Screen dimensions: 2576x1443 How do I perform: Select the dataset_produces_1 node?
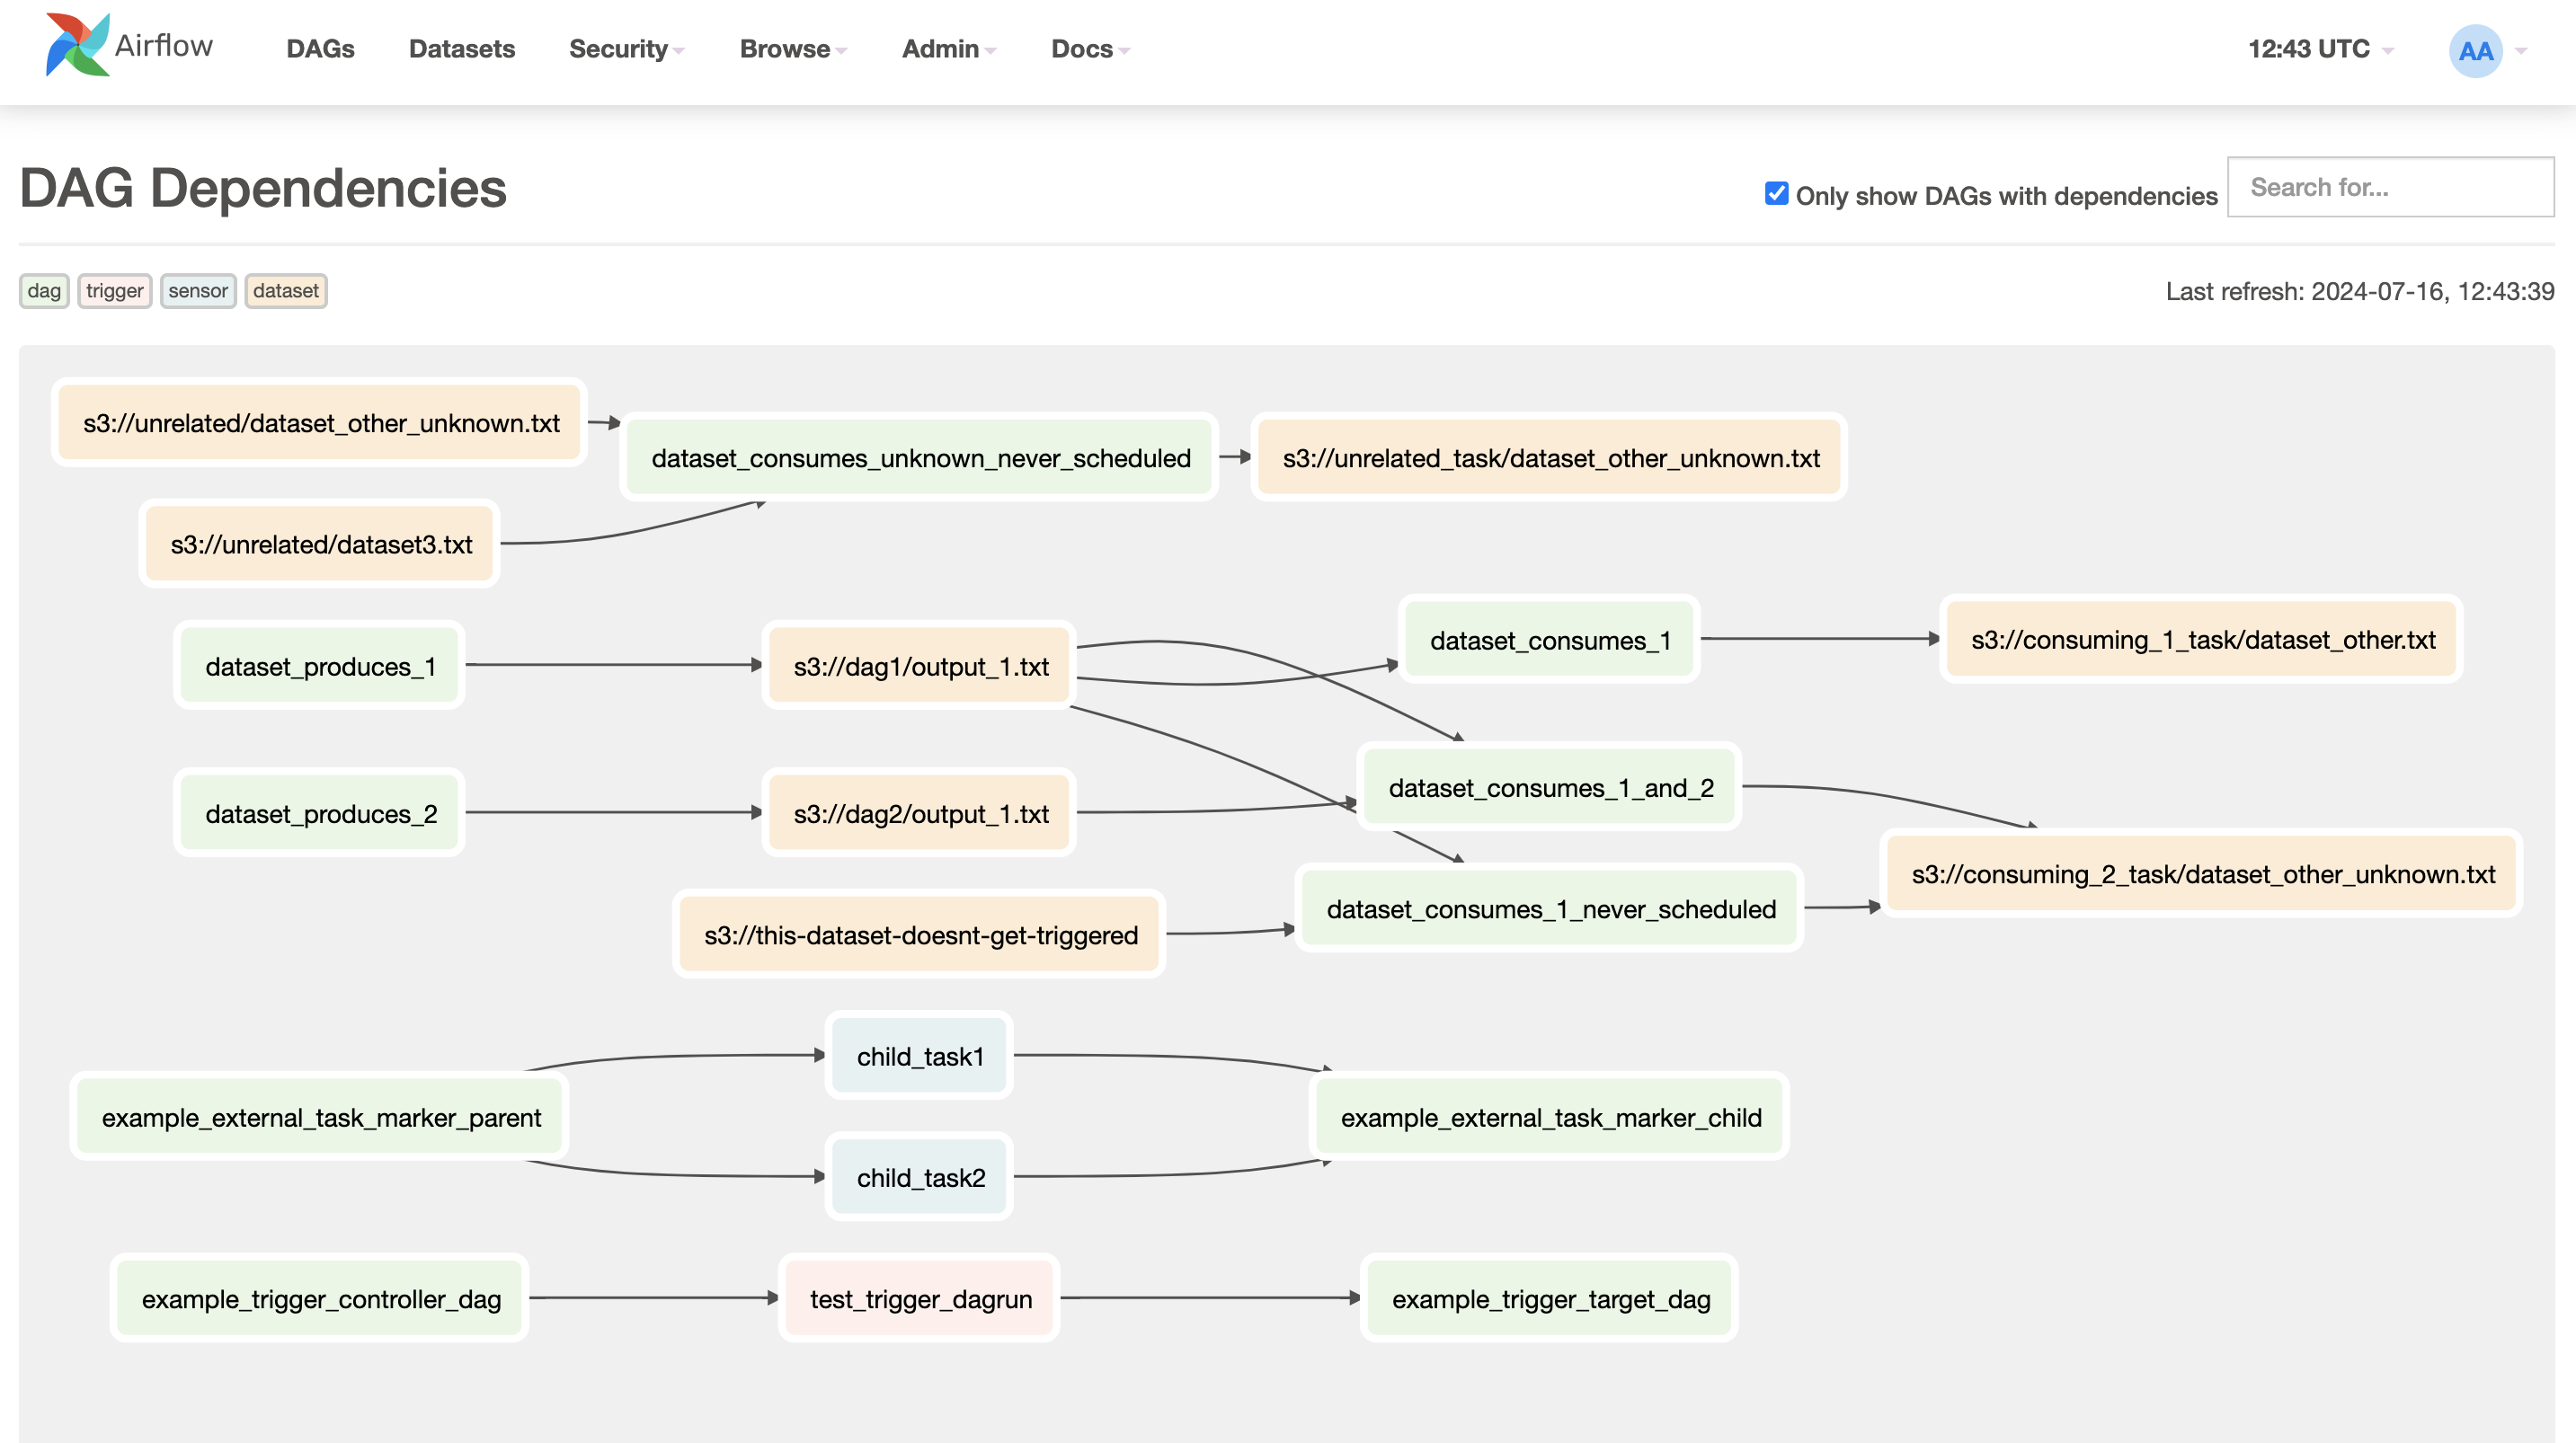pos(318,665)
